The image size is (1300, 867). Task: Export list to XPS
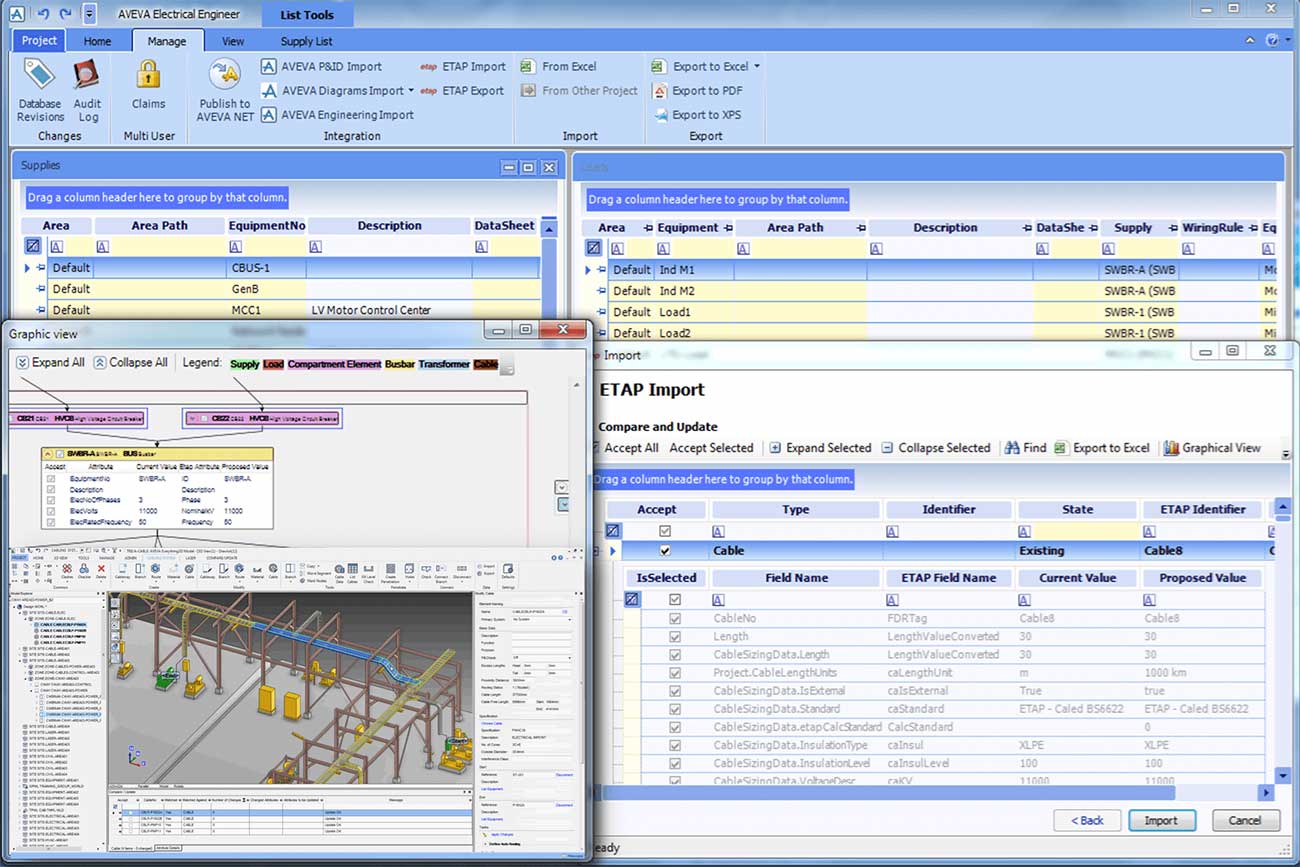696,115
